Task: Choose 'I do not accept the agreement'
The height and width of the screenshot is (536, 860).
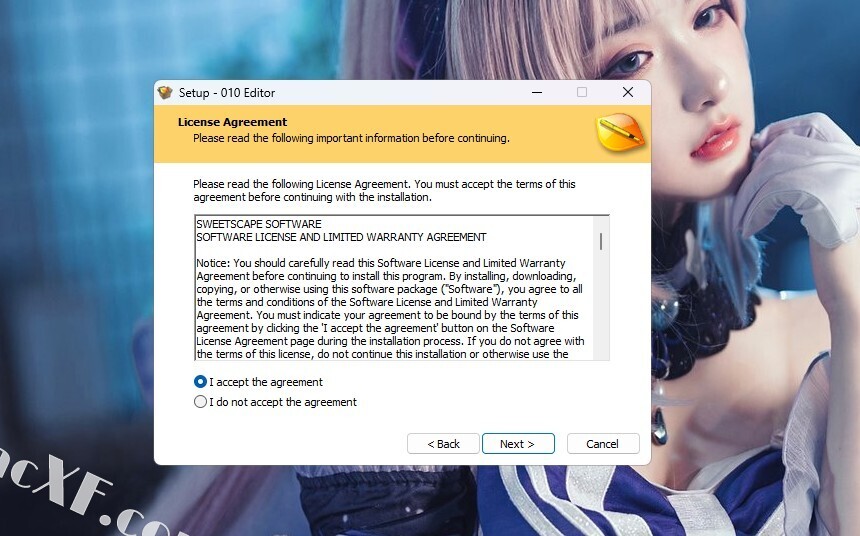Action: (200, 402)
